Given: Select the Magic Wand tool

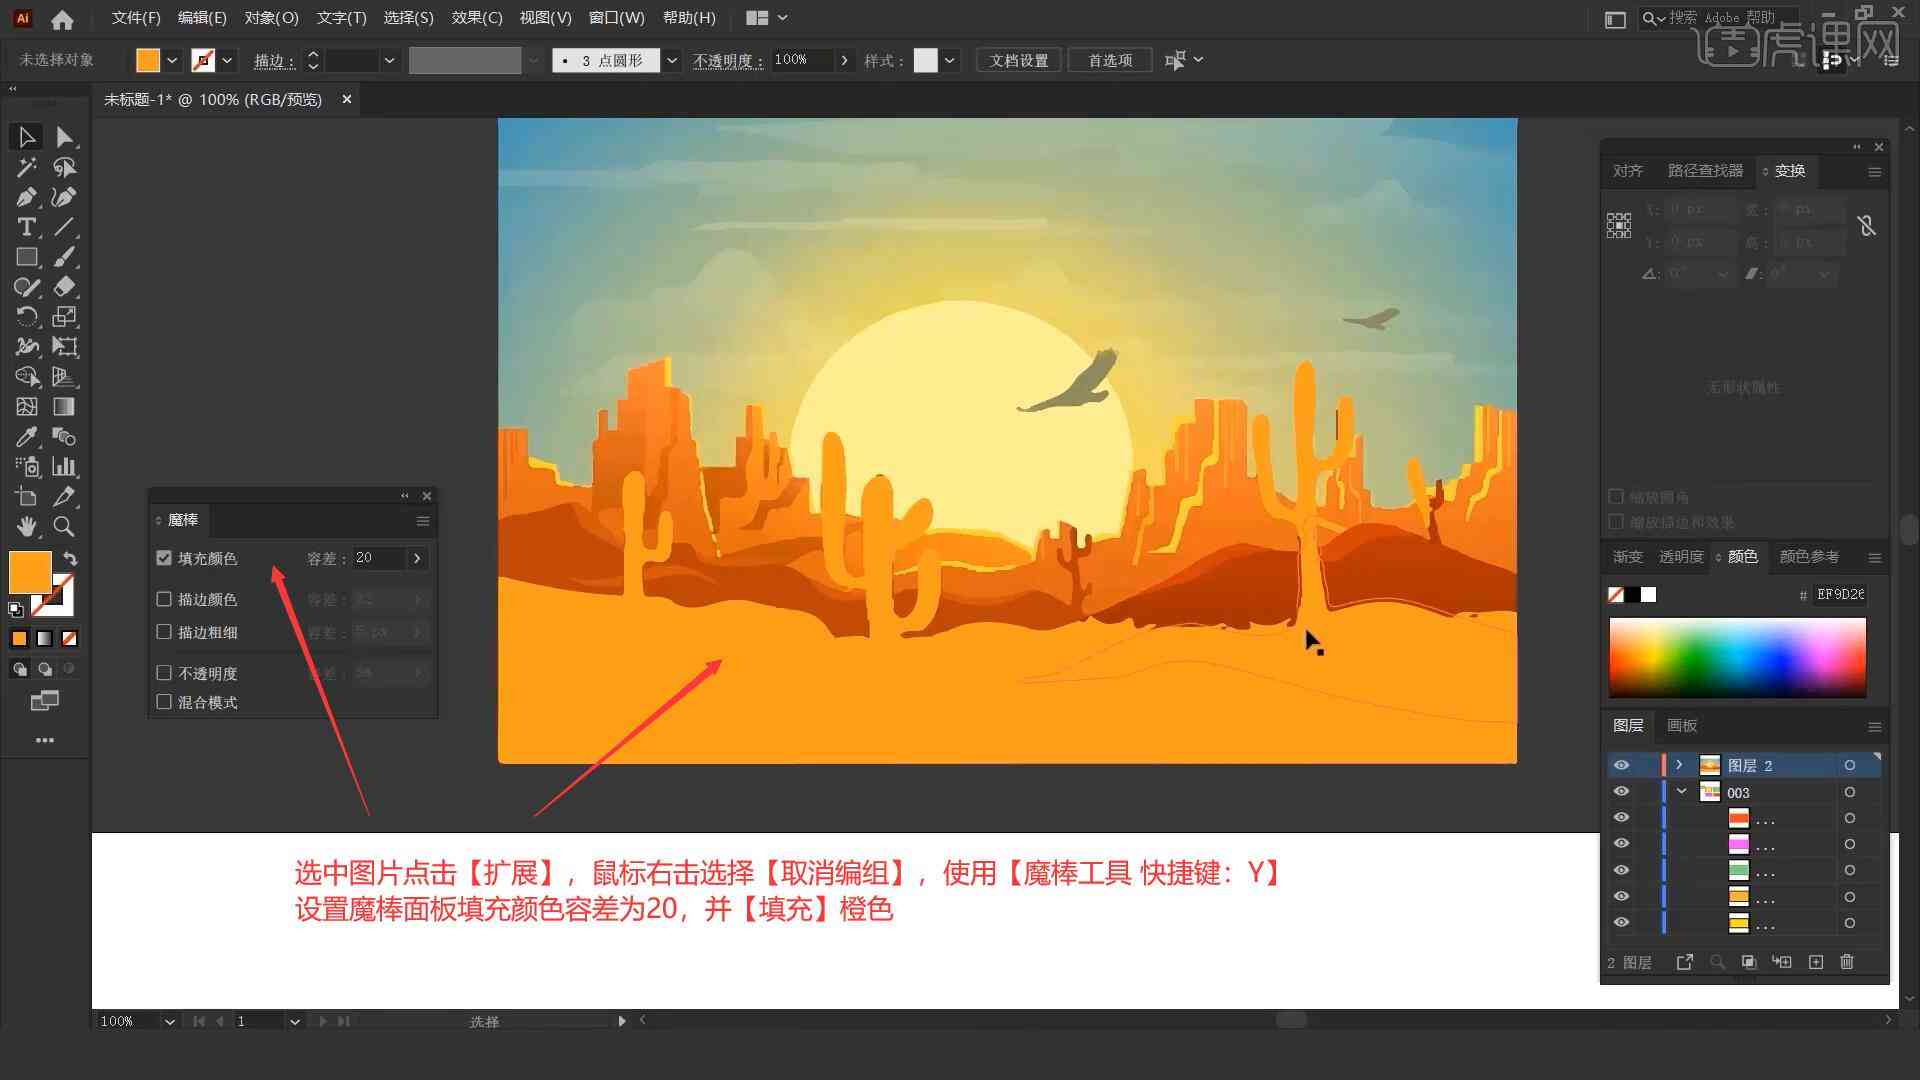Looking at the screenshot, I should pos(24,166).
